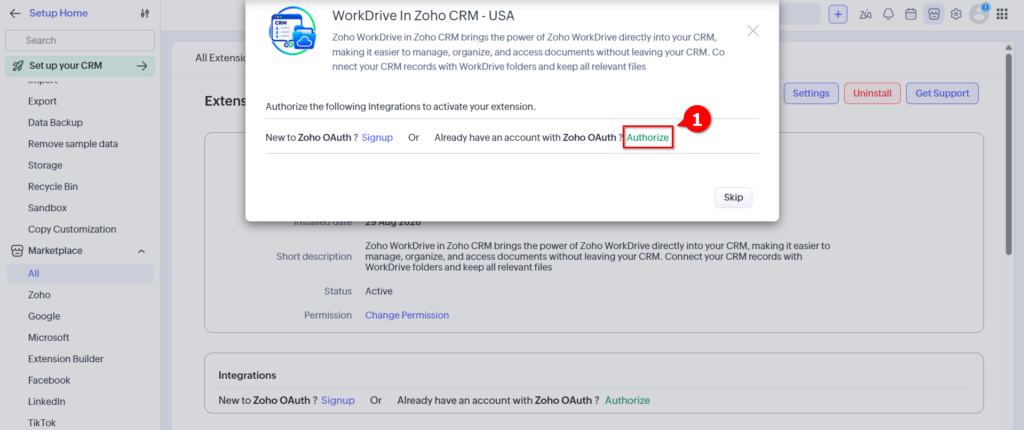
Task: Click the Status value Active
Action: tap(379, 291)
